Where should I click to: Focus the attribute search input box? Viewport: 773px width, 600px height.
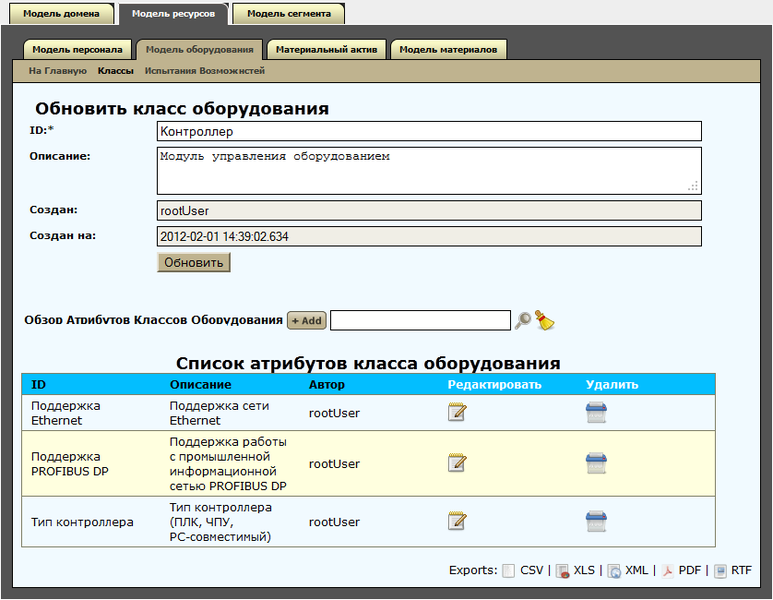421,320
